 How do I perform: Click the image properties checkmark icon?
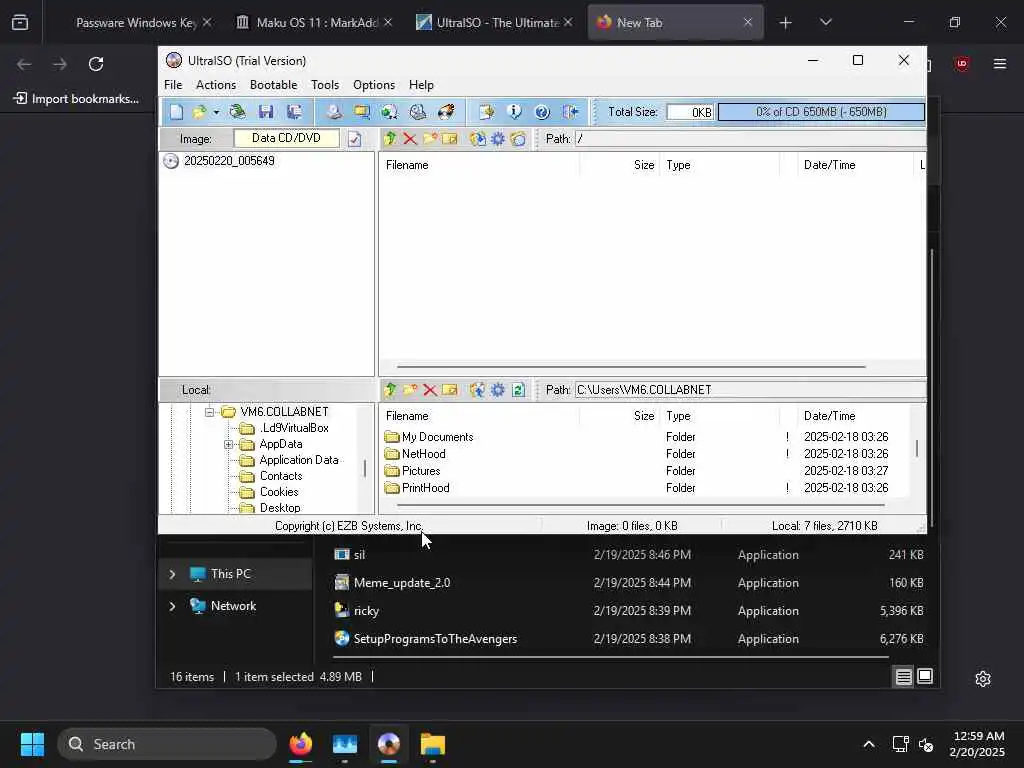[355, 138]
